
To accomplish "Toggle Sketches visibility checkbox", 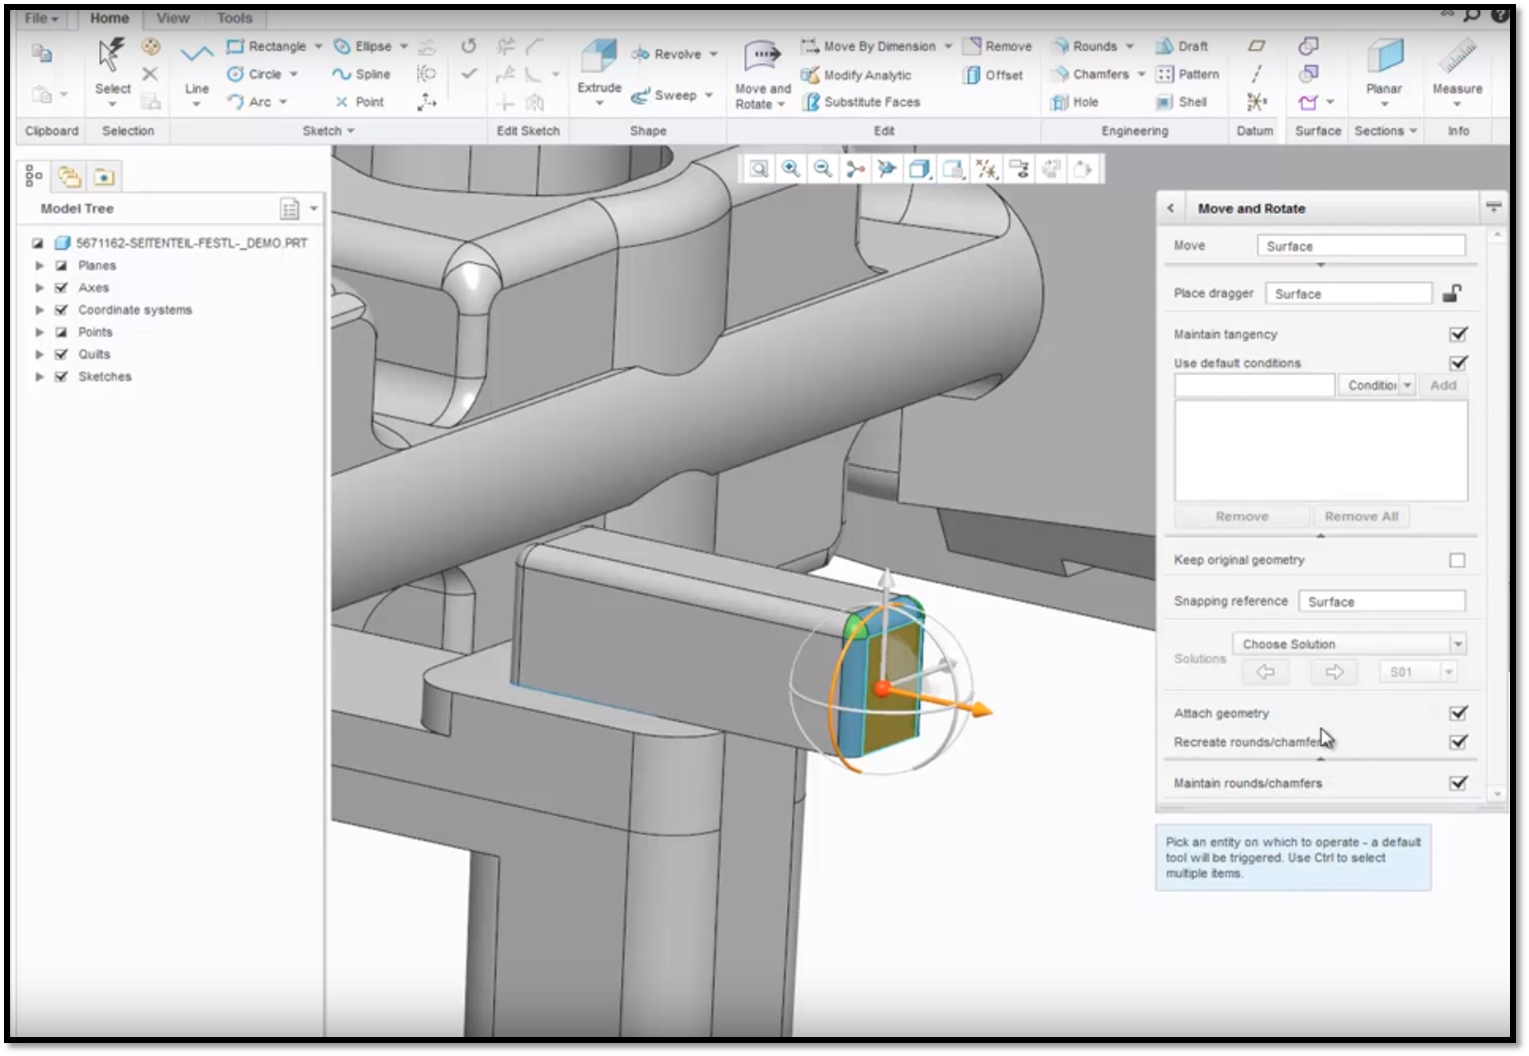I will click(x=62, y=376).
